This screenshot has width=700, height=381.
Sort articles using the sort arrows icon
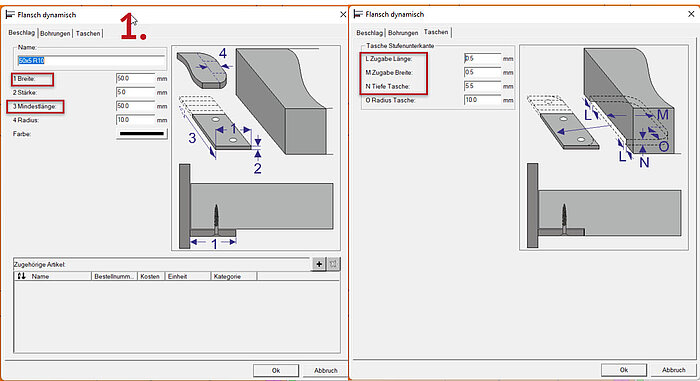click(21, 276)
